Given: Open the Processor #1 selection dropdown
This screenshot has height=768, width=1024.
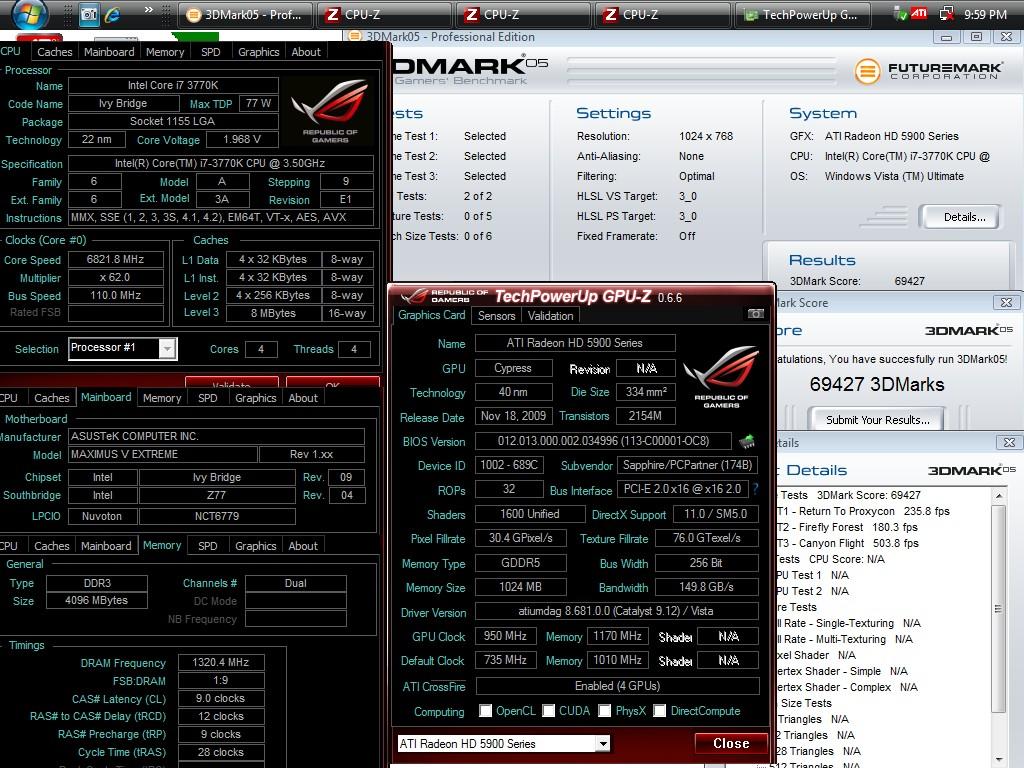Looking at the screenshot, I should tap(167, 349).
